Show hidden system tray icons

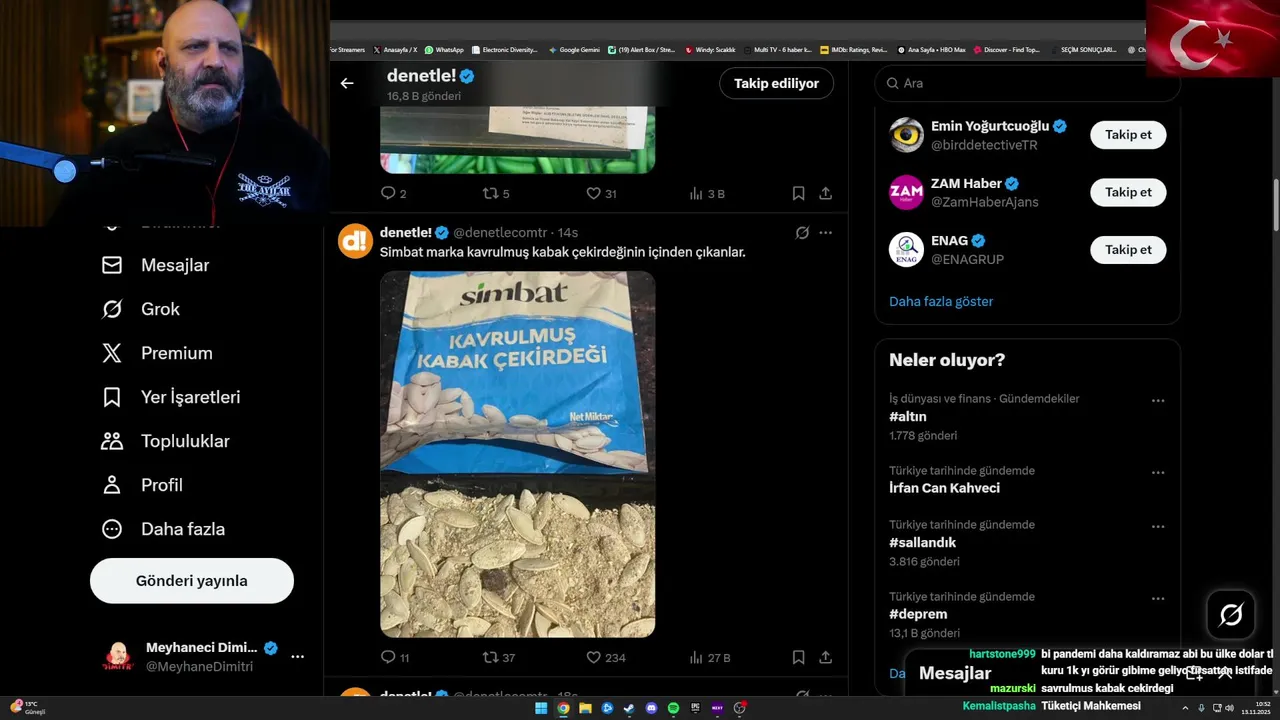click(x=1185, y=708)
